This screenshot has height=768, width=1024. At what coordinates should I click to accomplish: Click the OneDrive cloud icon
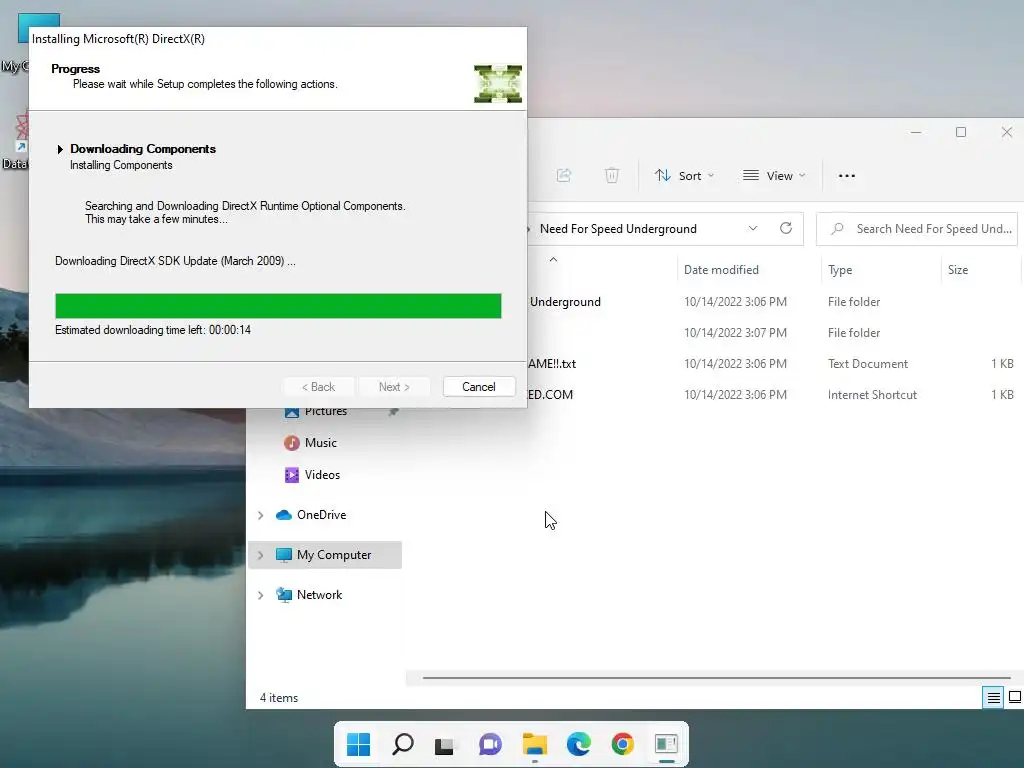point(283,515)
